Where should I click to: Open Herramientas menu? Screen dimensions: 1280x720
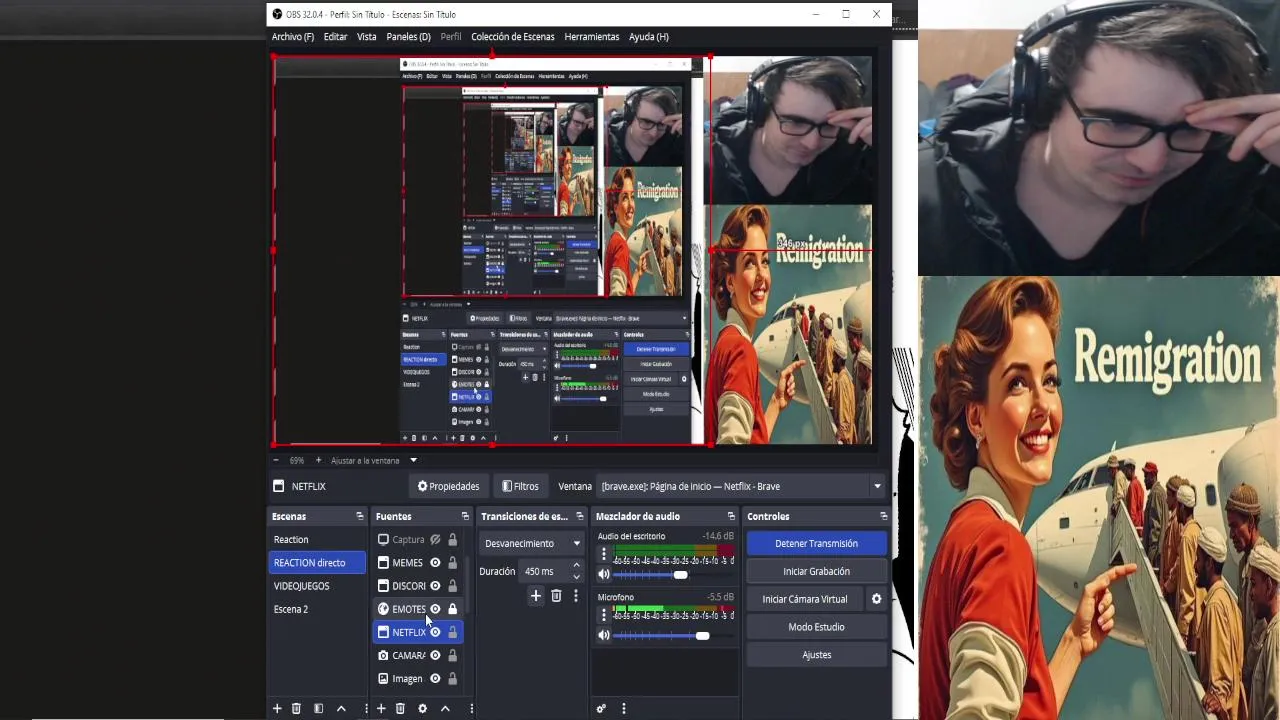592,36
